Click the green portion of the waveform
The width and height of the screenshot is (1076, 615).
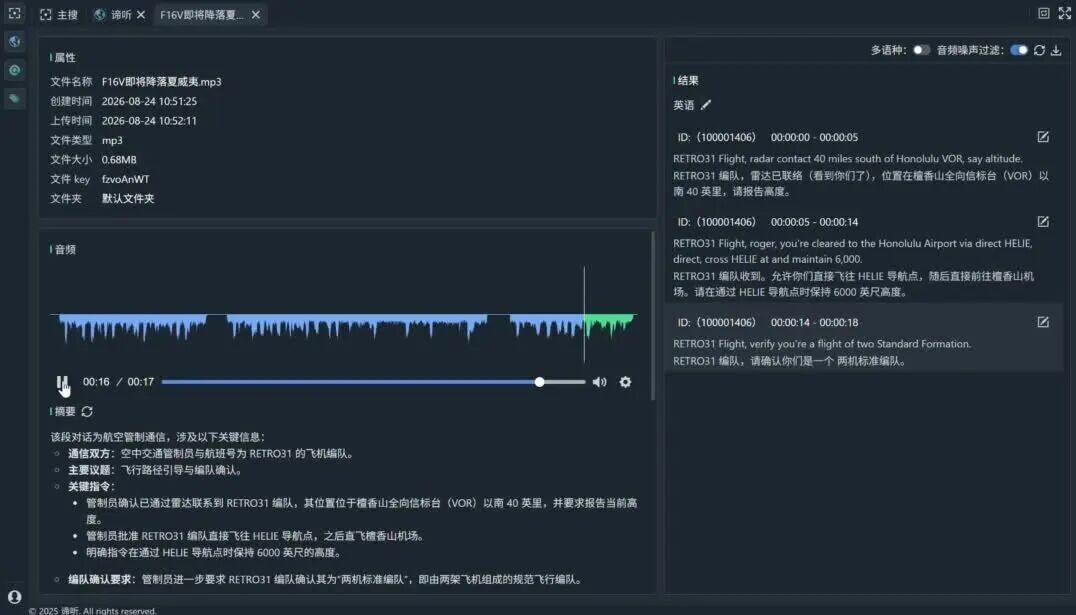coord(609,324)
